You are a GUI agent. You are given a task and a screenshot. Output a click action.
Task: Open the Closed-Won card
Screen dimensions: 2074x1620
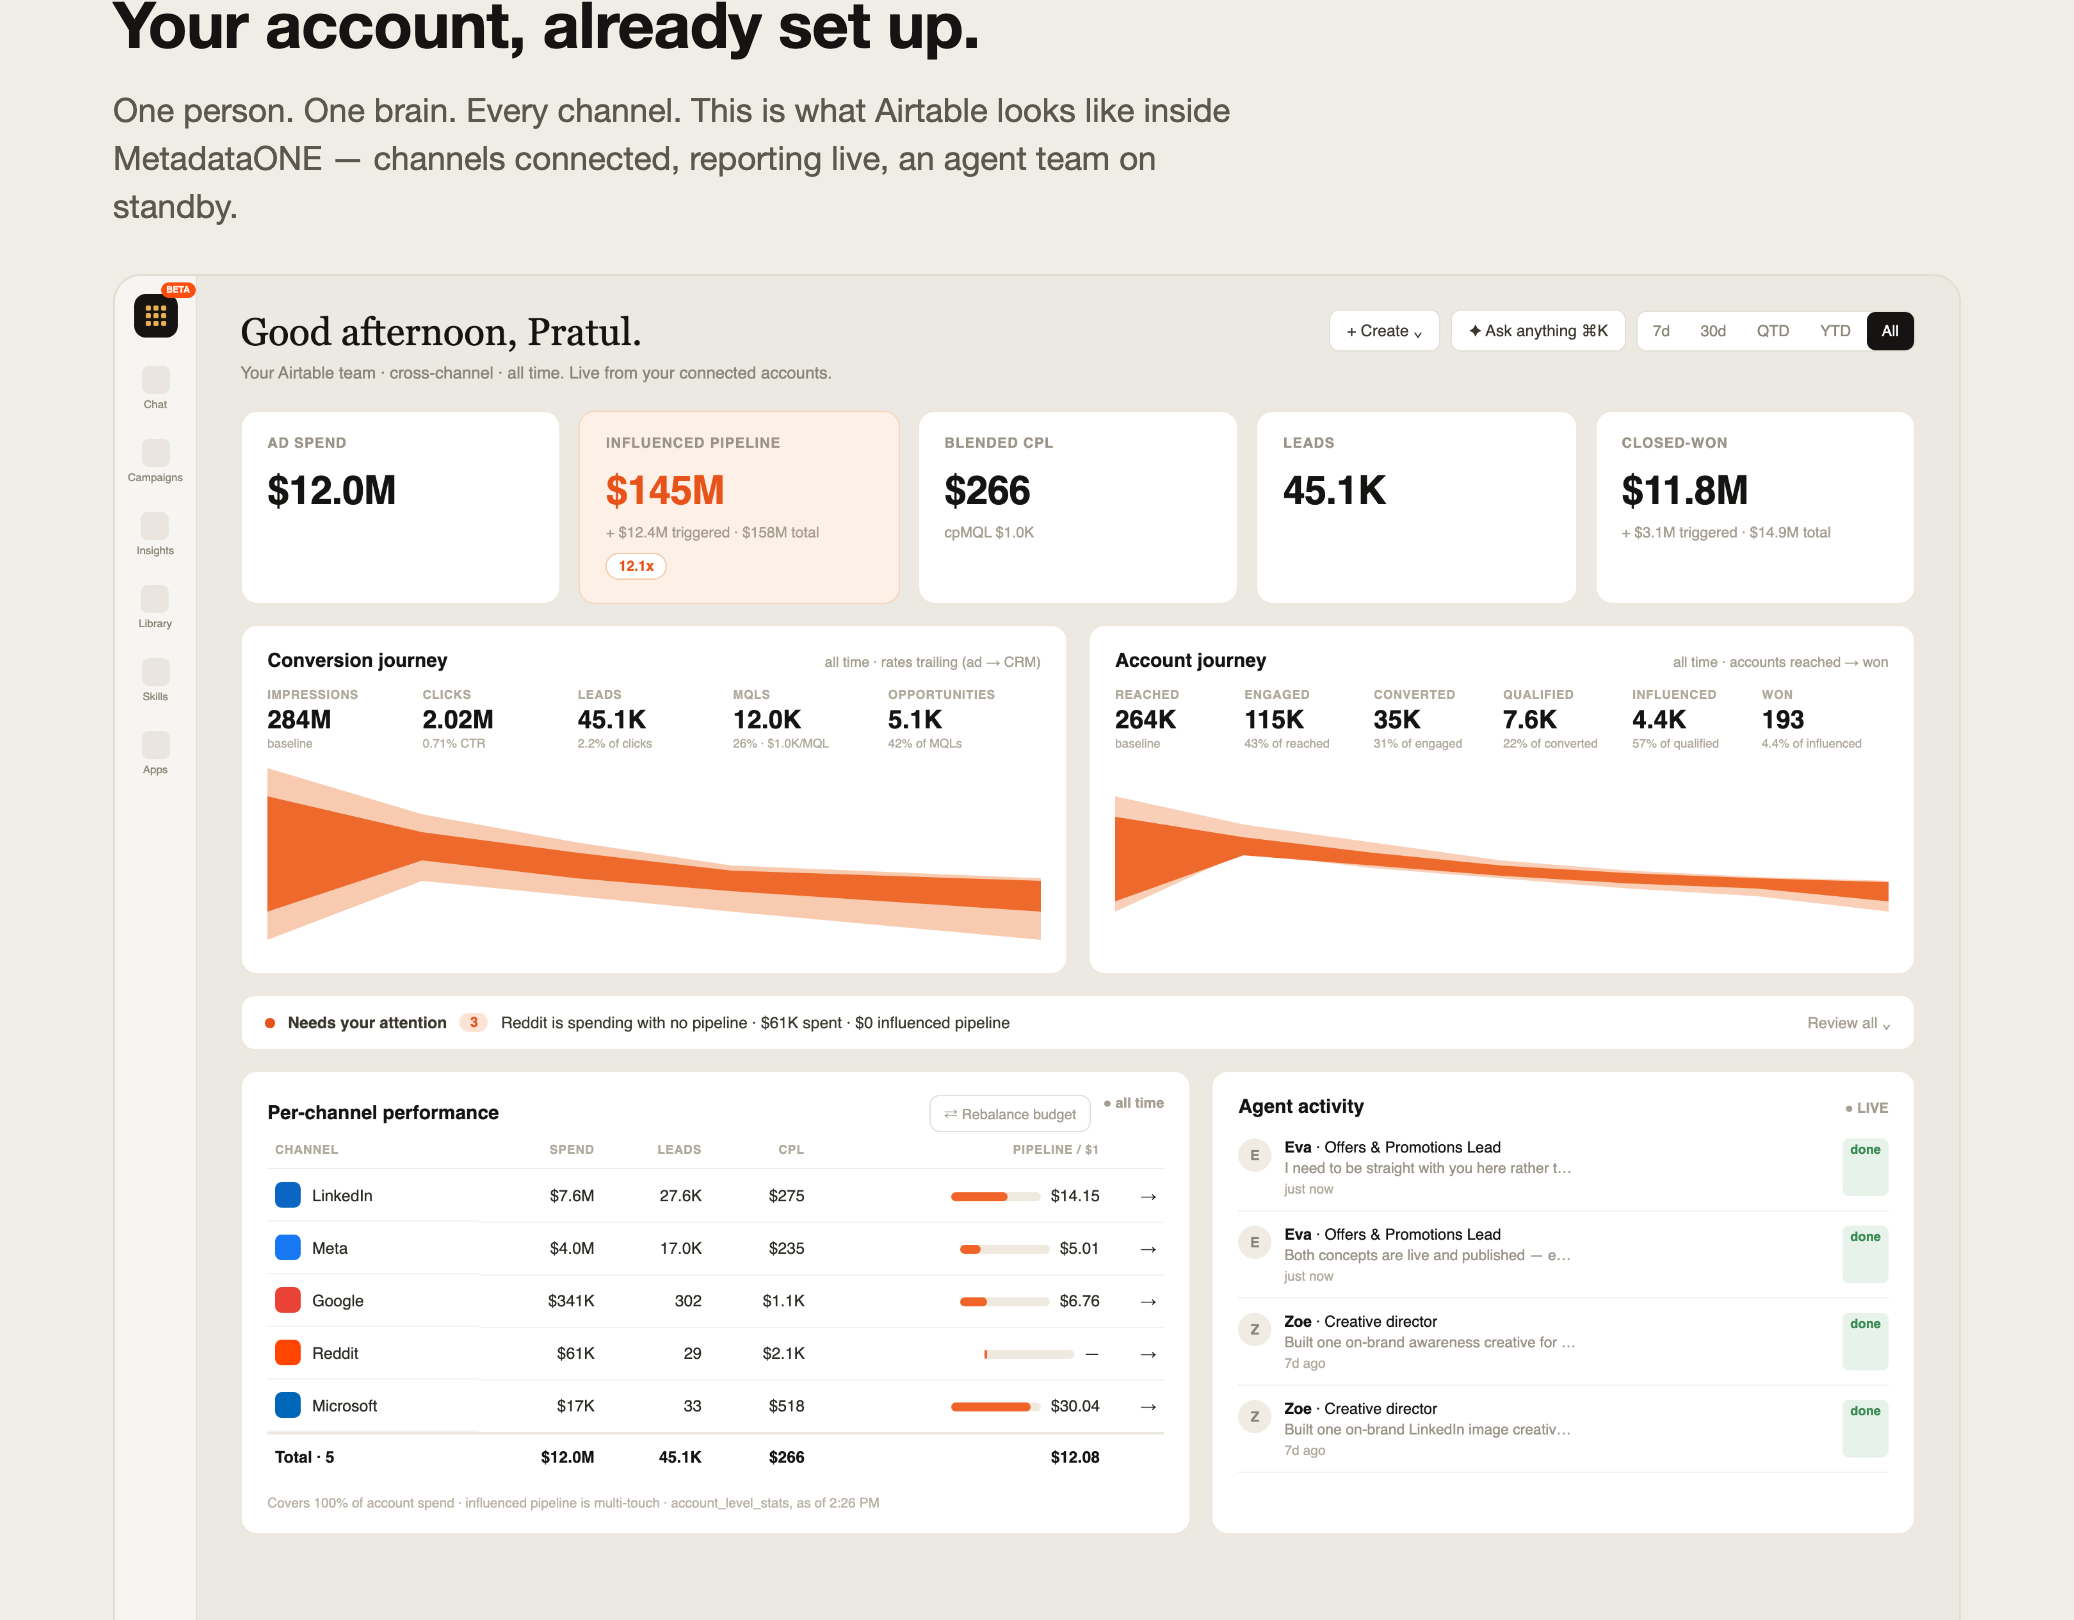(1754, 507)
